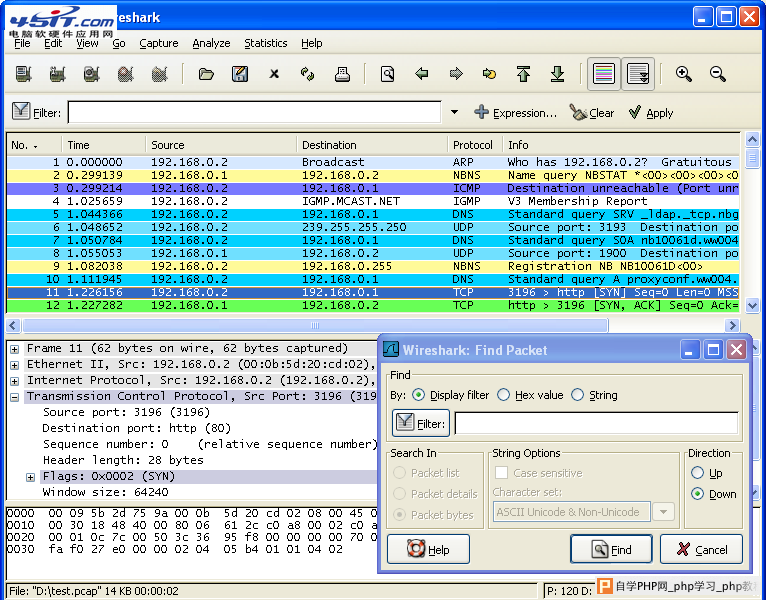Toggle packet list colorize icon

(604, 74)
